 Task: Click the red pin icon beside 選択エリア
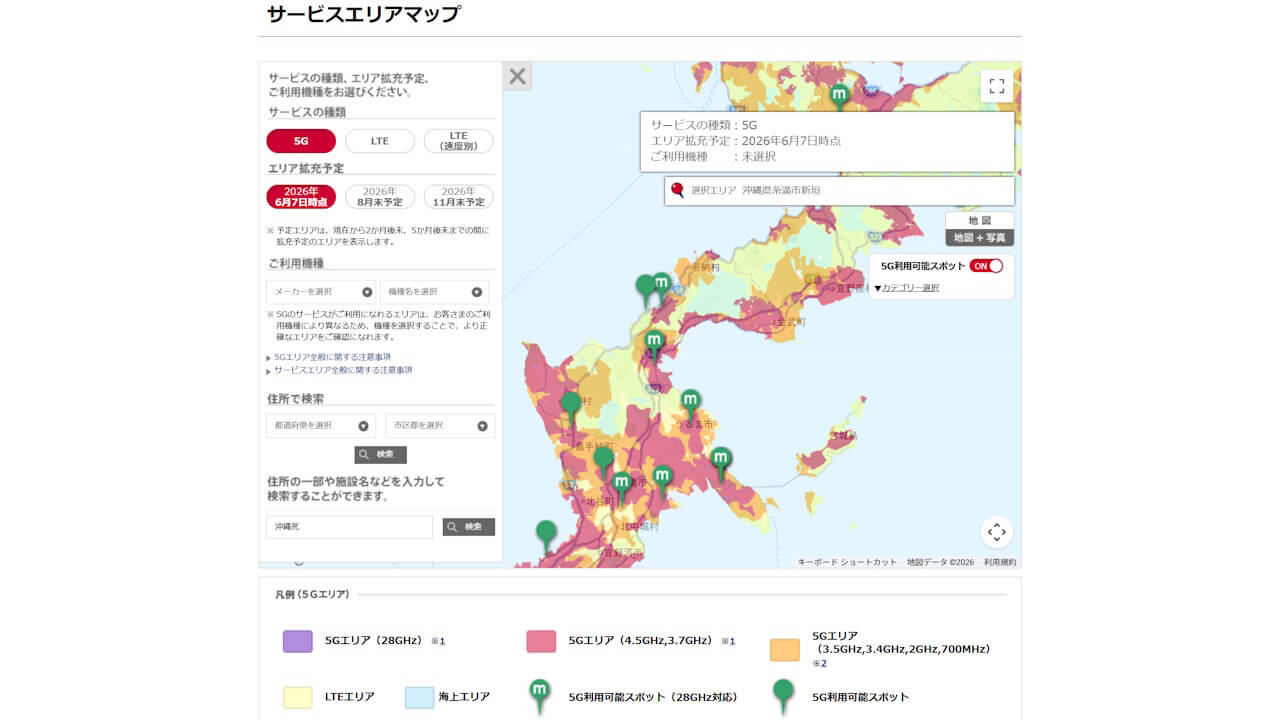pos(677,190)
